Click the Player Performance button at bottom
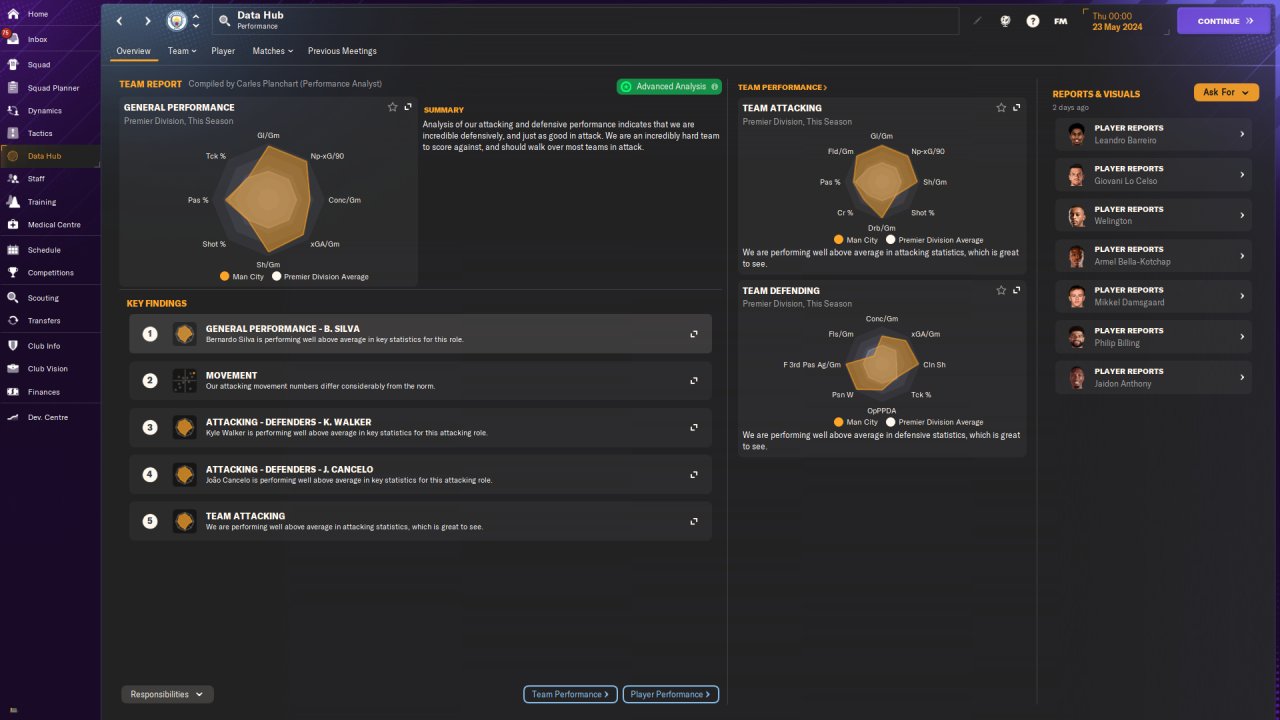 (670, 694)
